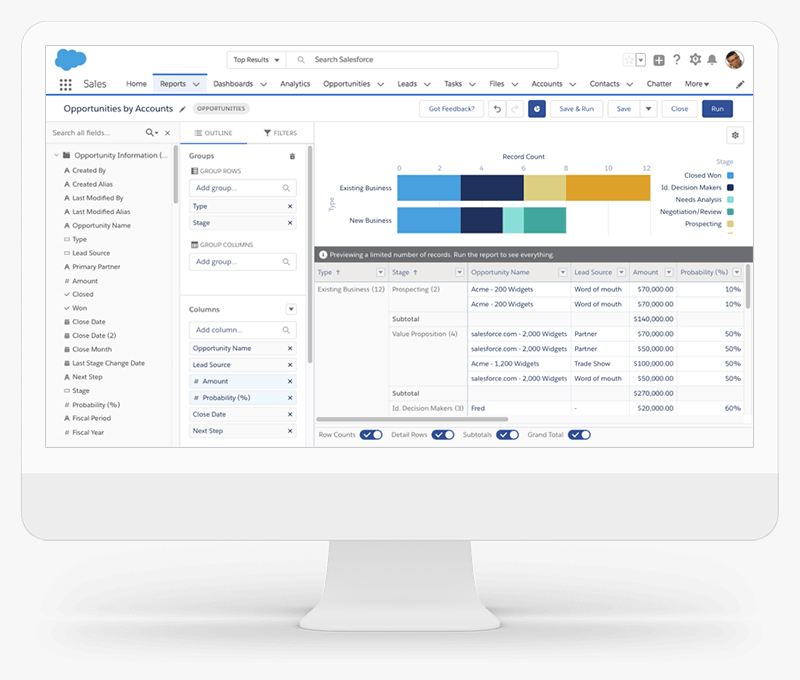Click Closed Won legend color swatch

(730, 175)
